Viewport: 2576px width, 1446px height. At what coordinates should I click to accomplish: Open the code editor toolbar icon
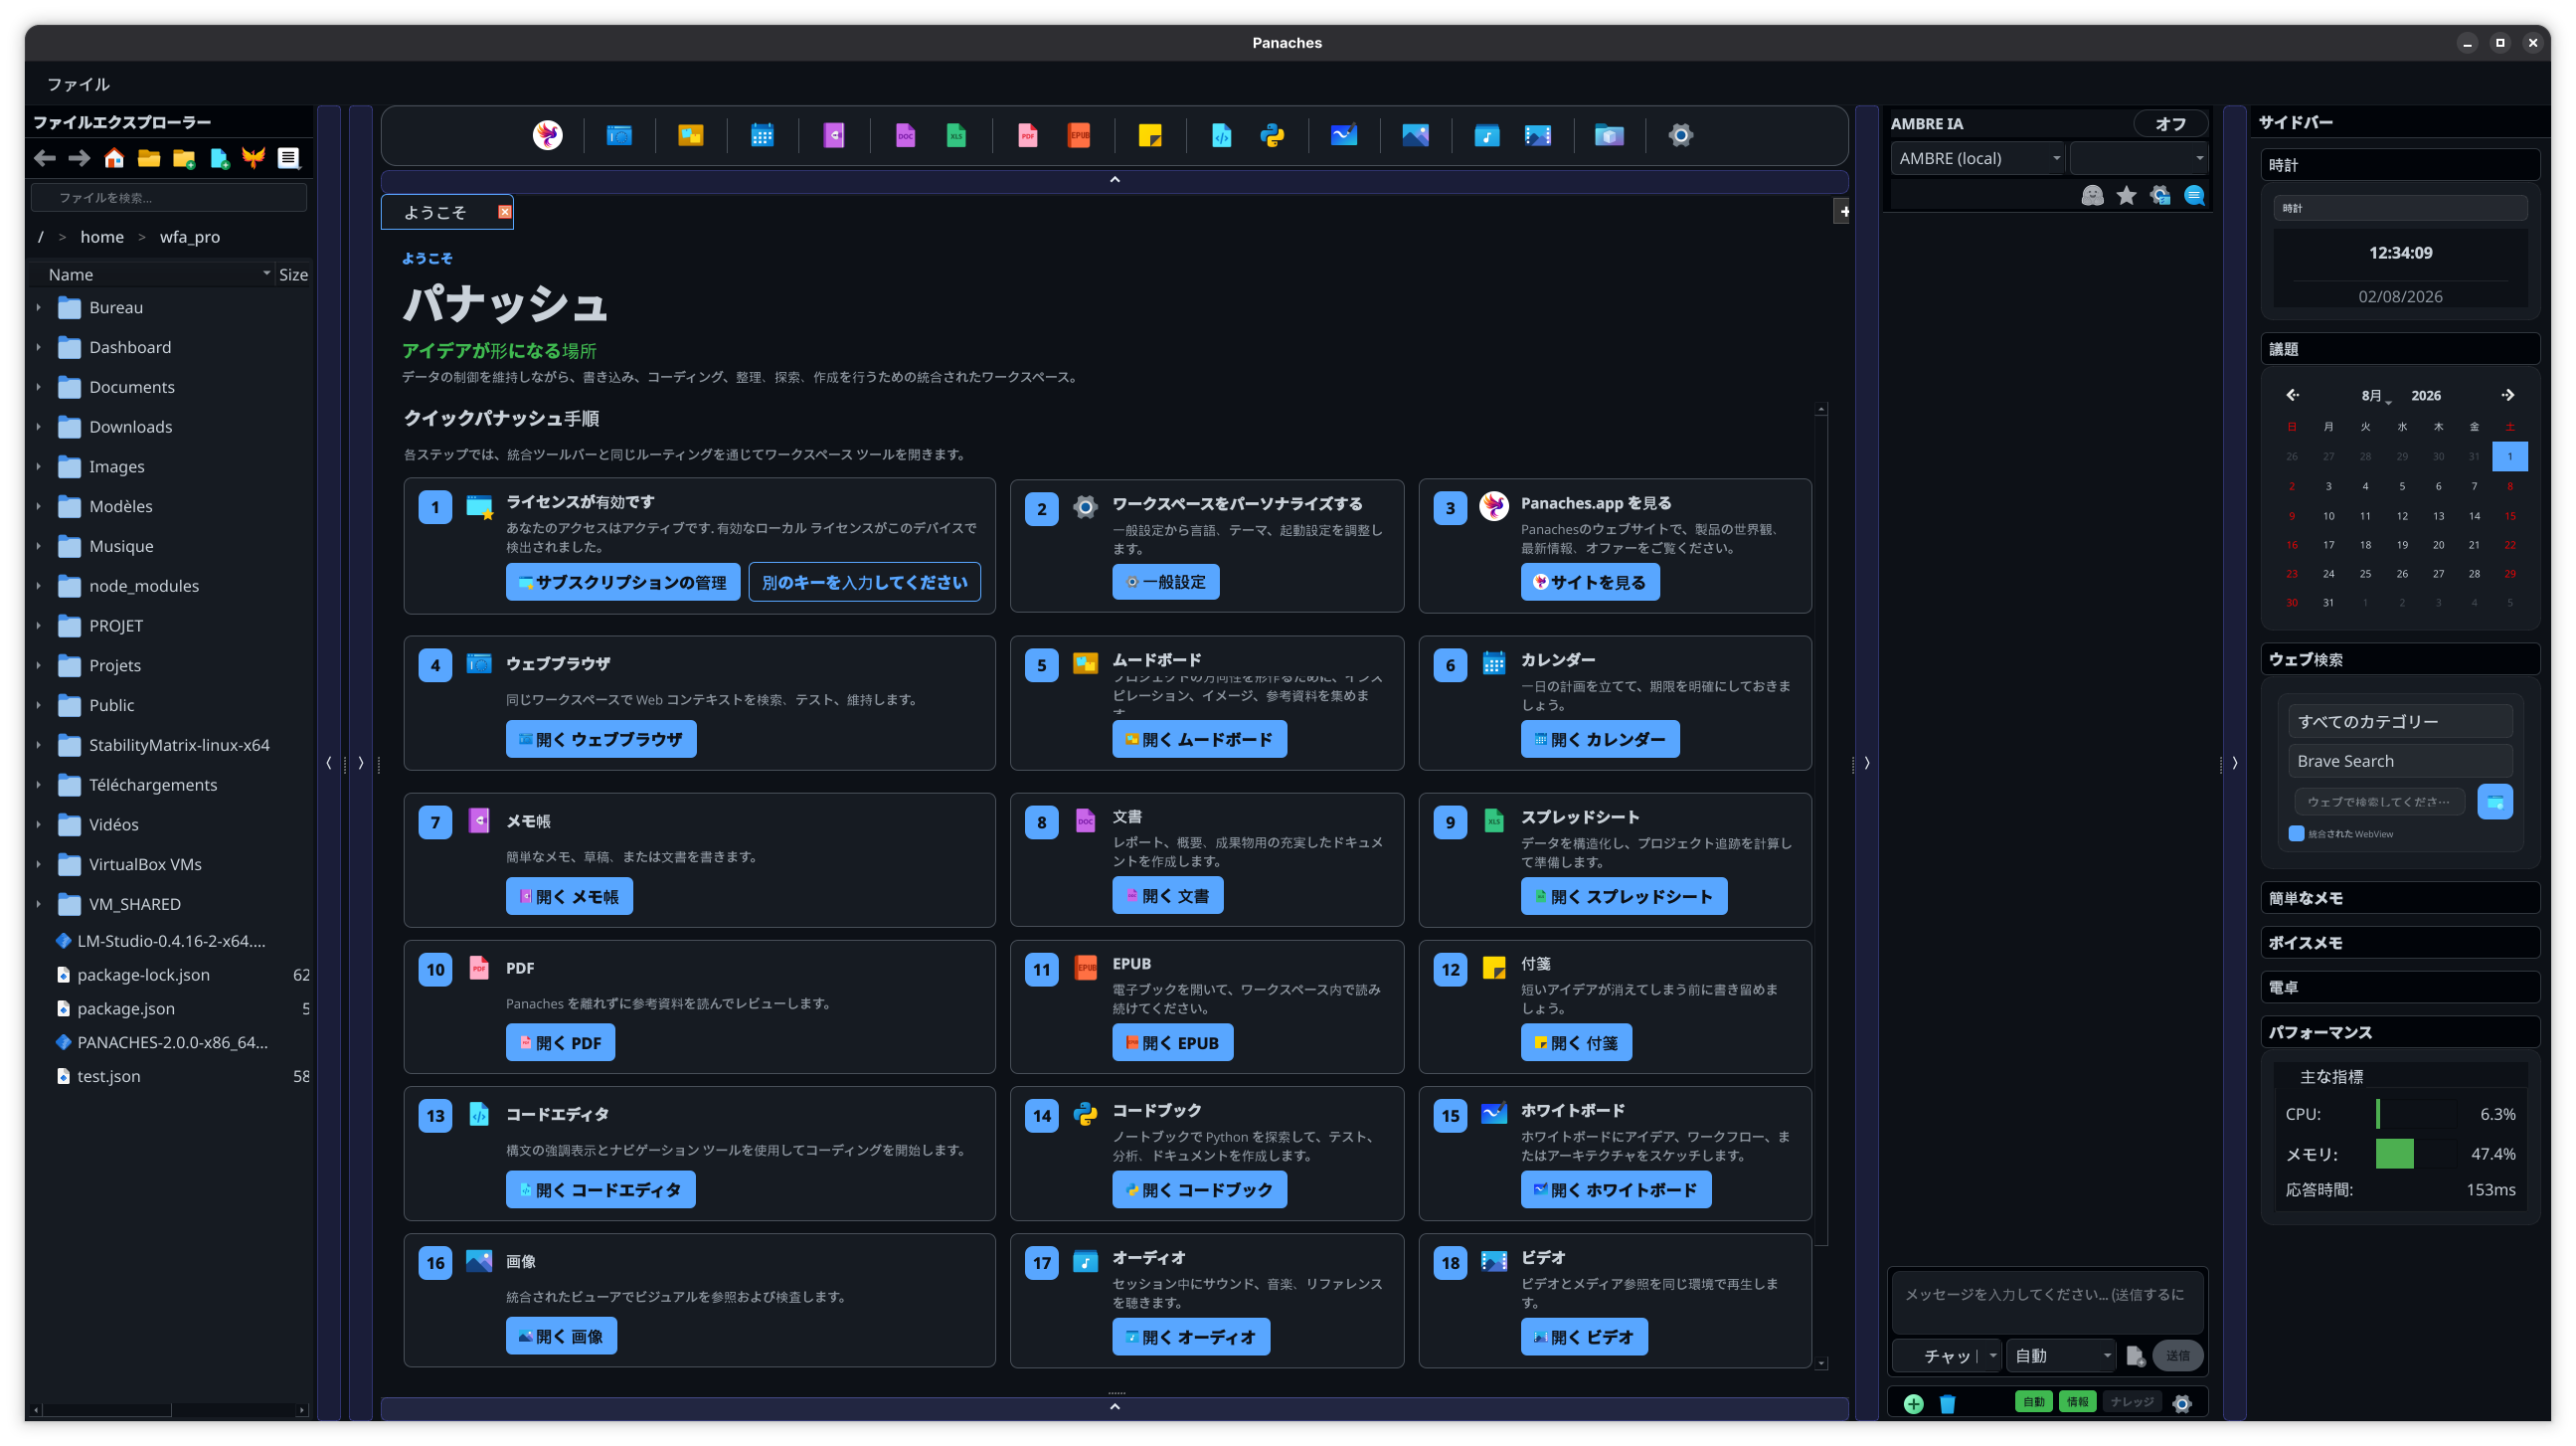click(1221, 135)
